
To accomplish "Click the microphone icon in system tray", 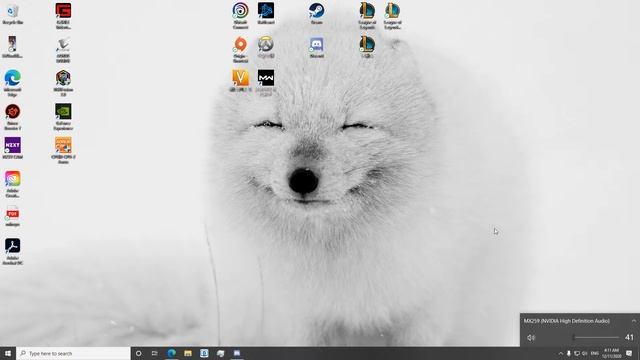I will [x=569, y=353].
